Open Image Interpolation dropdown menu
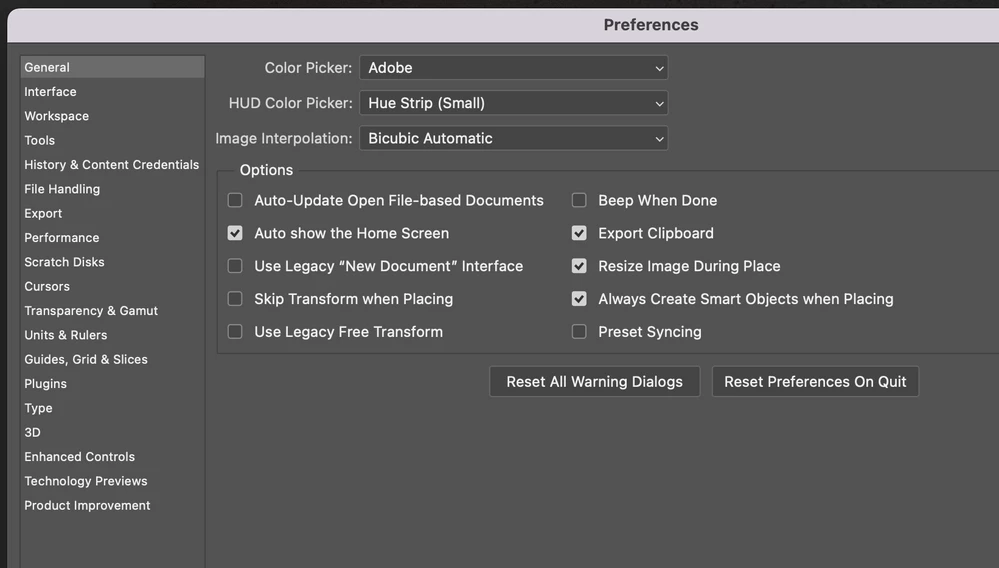The width and height of the screenshot is (999, 568). [x=514, y=138]
